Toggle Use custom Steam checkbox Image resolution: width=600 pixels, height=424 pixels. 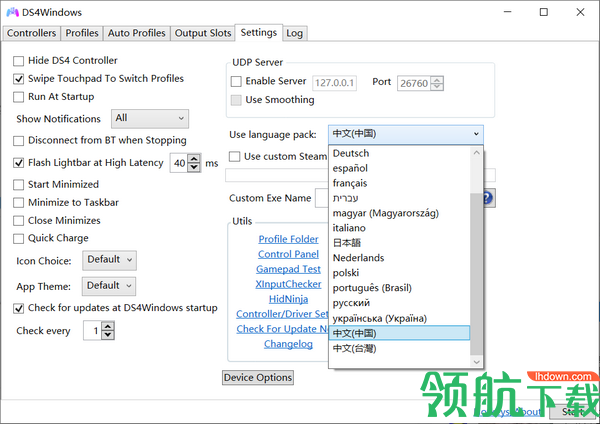(x=234, y=157)
